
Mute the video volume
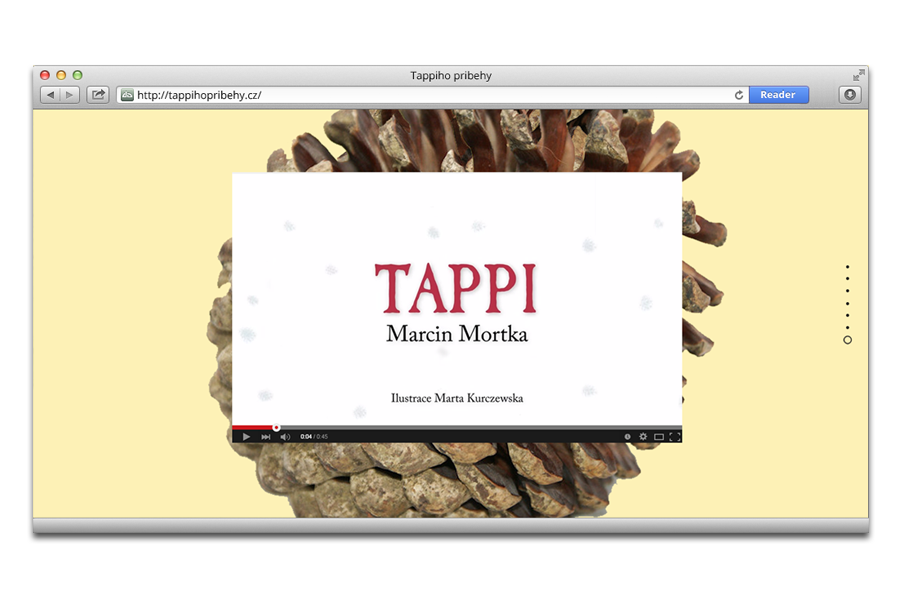point(284,437)
